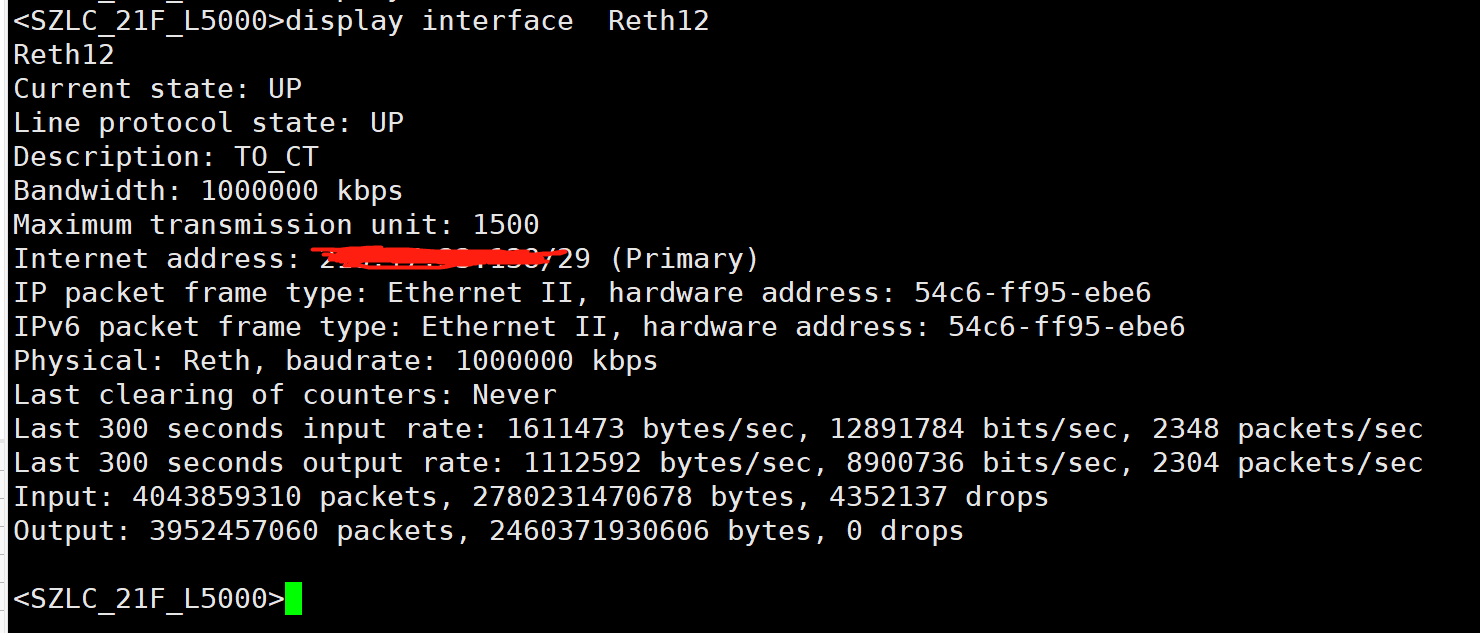
Task: Click 'Physical: Reth, baudrate' line
Action: (x=335, y=361)
